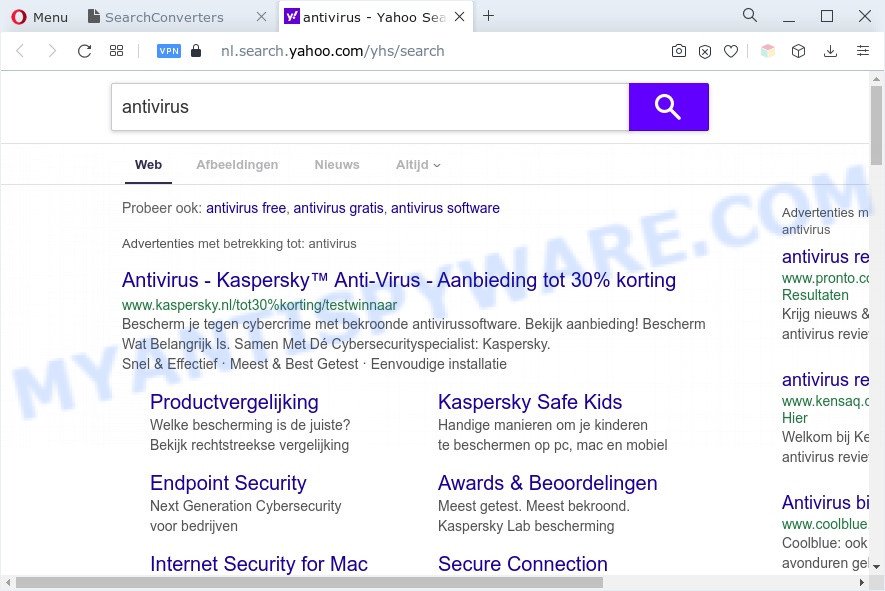Reload the current page

(x=84, y=51)
